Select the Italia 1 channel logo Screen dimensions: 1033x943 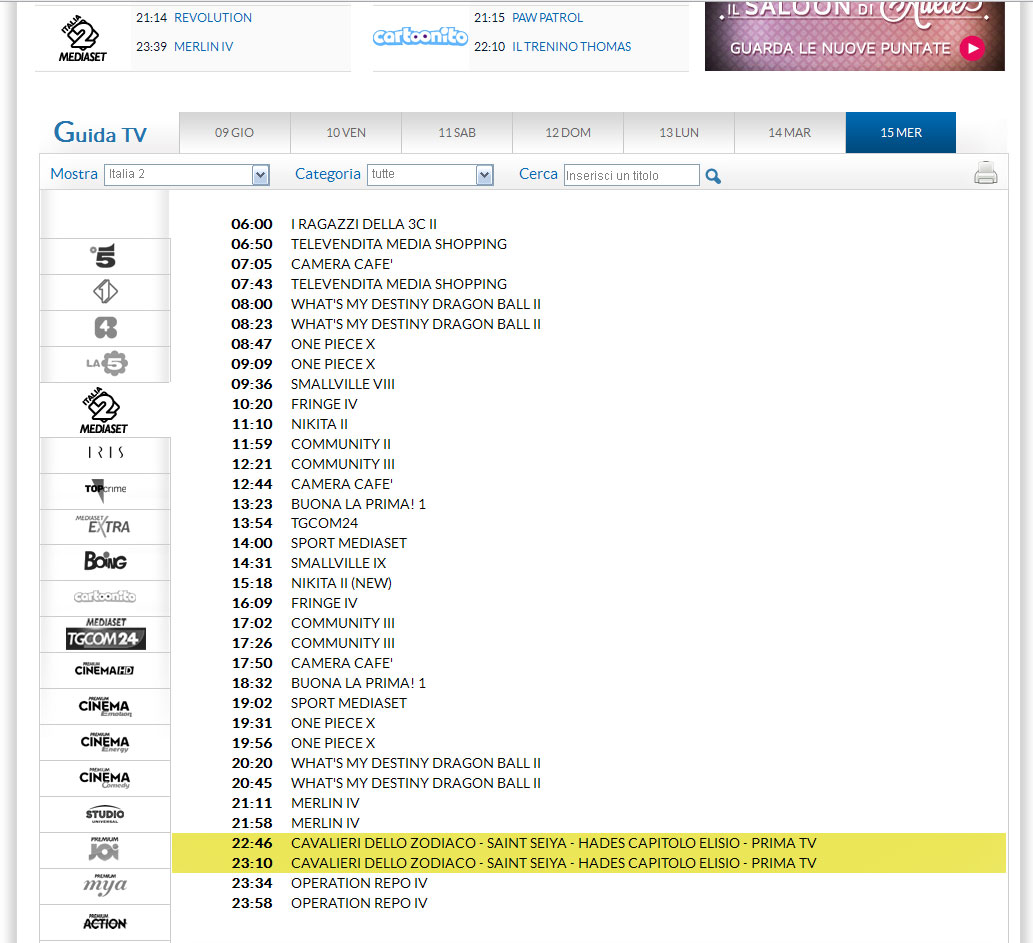point(105,291)
